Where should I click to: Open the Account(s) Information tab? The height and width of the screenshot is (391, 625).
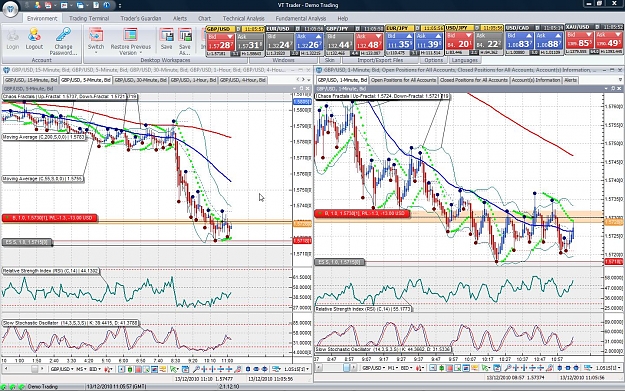[x=536, y=80]
